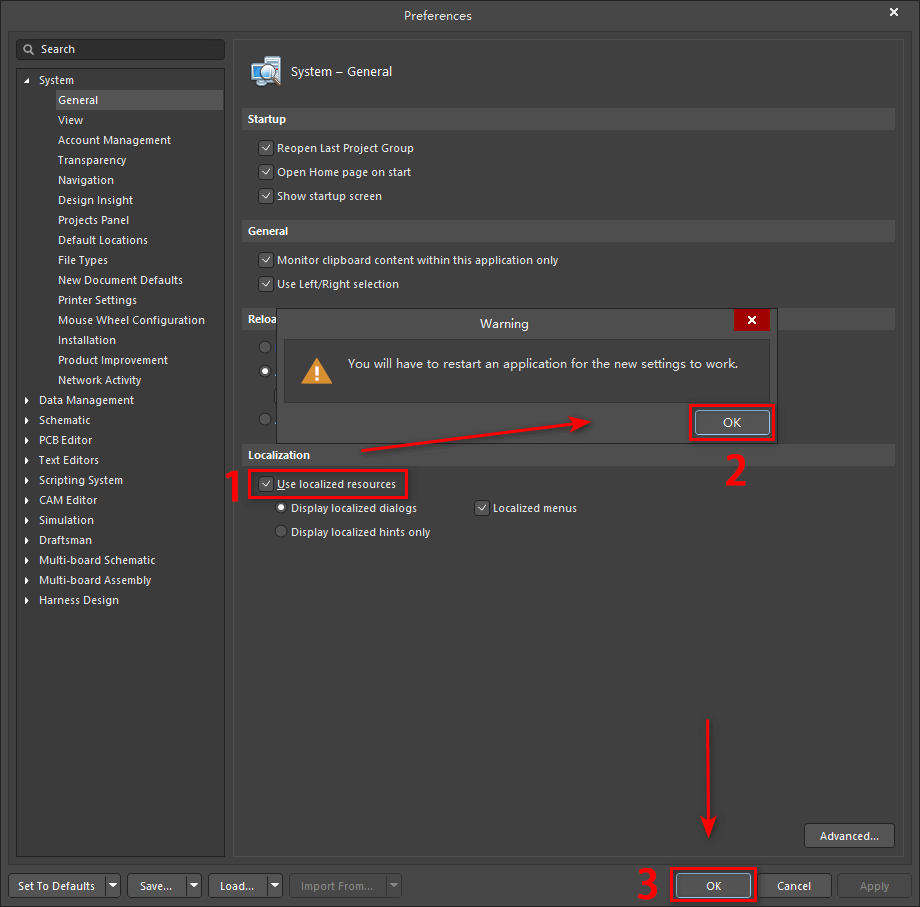920x907 pixels.
Task: Expand the Data Management node
Action: click(26, 400)
